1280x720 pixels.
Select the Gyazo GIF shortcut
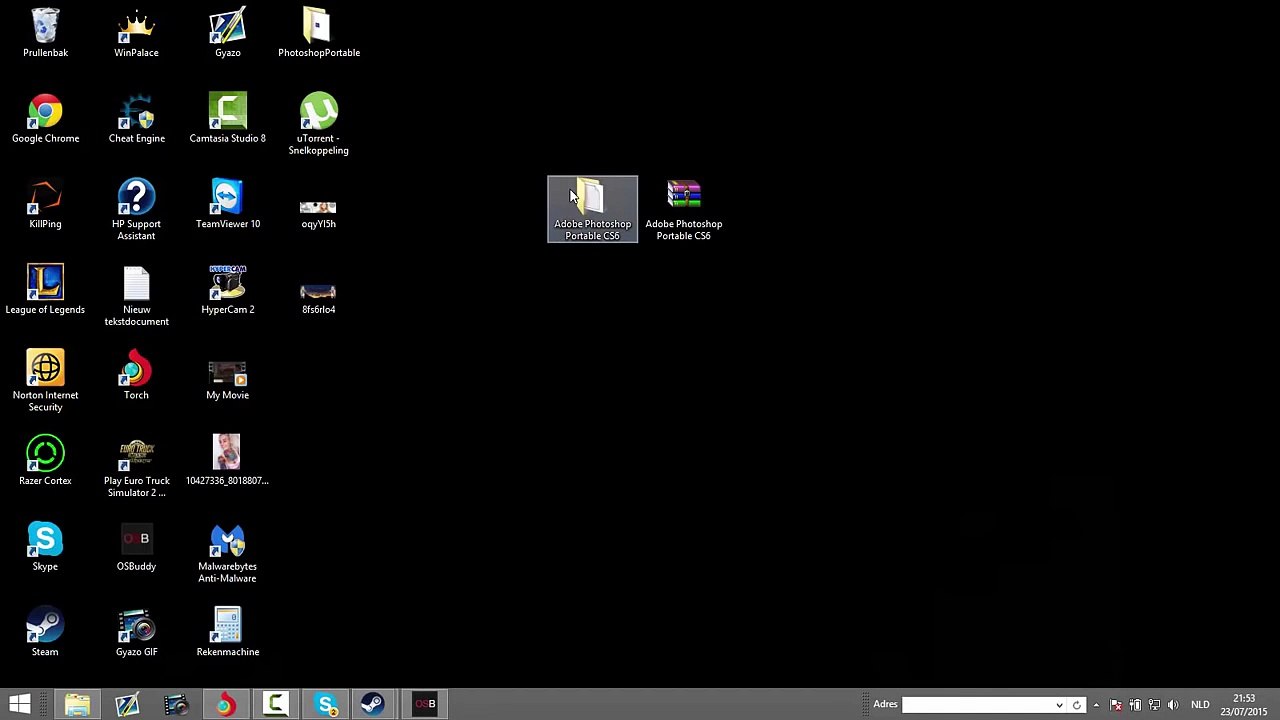[136, 632]
